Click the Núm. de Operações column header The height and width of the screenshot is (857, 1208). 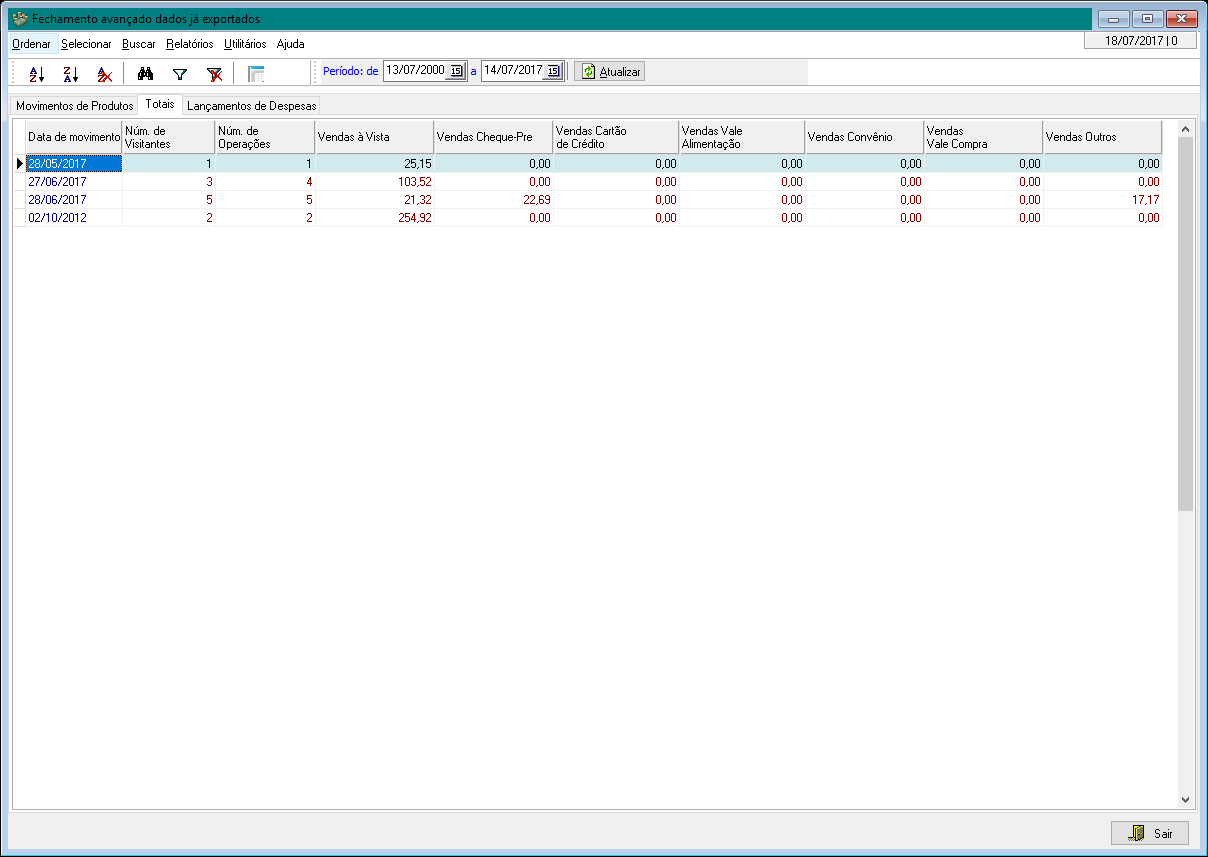[265, 137]
